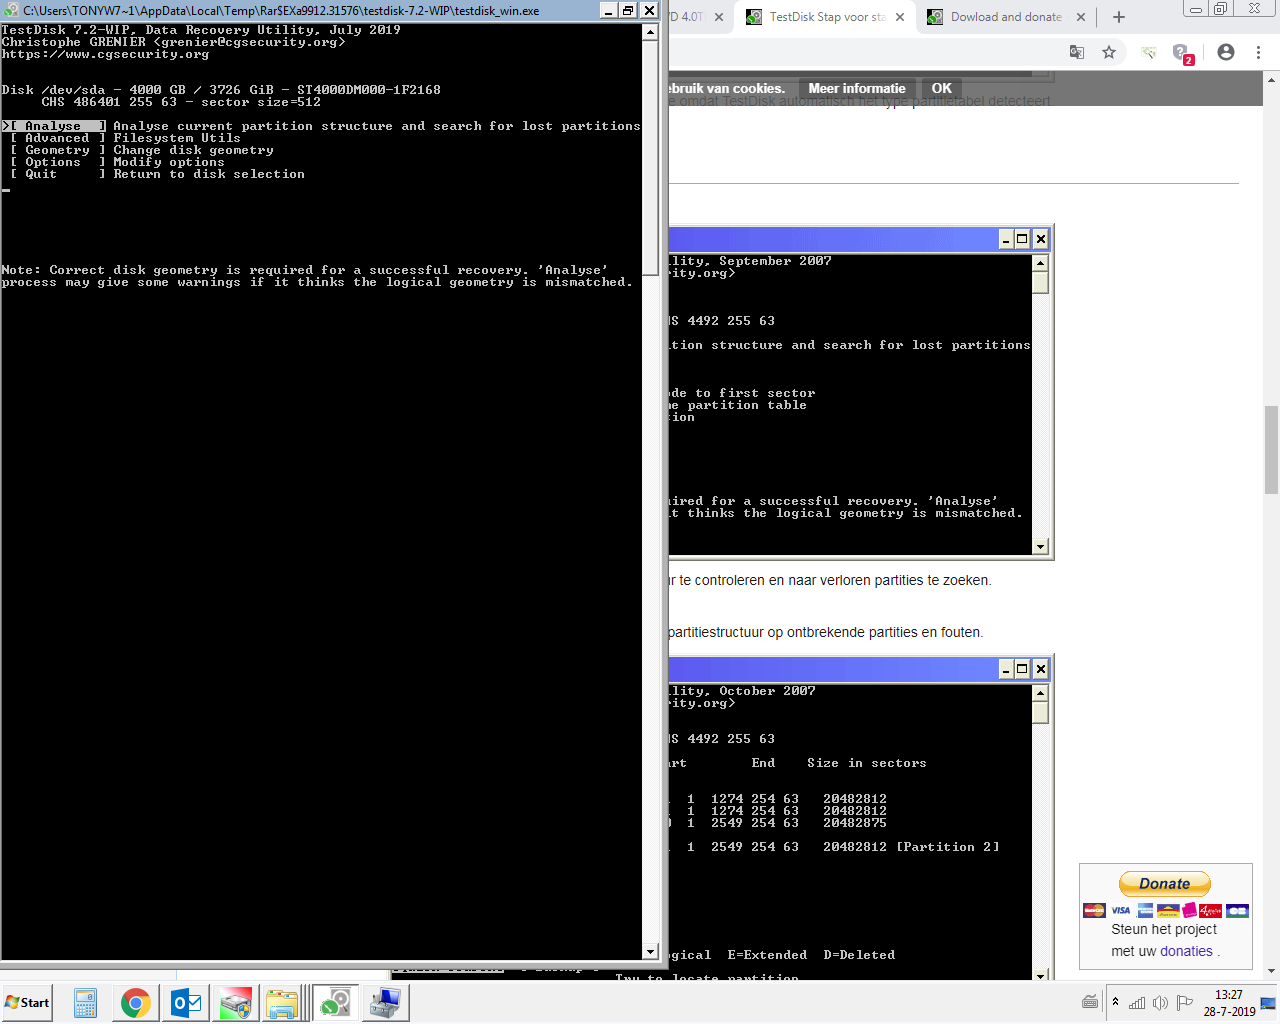Screen dimensions: 1280x1024
Task: Click the console scrollbar down arrow
Action: [x=650, y=951]
